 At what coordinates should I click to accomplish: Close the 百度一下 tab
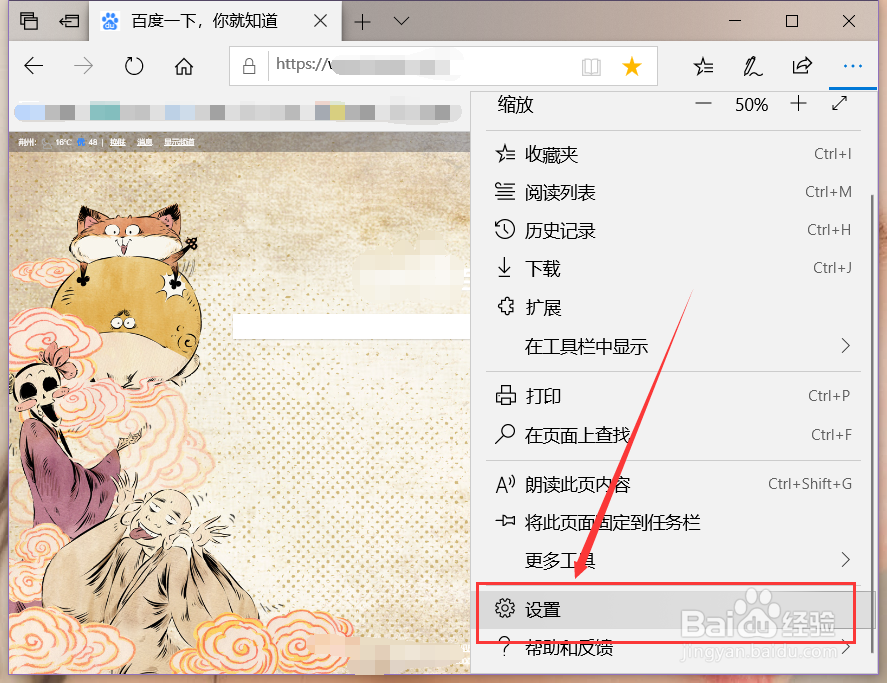tap(320, 21)
